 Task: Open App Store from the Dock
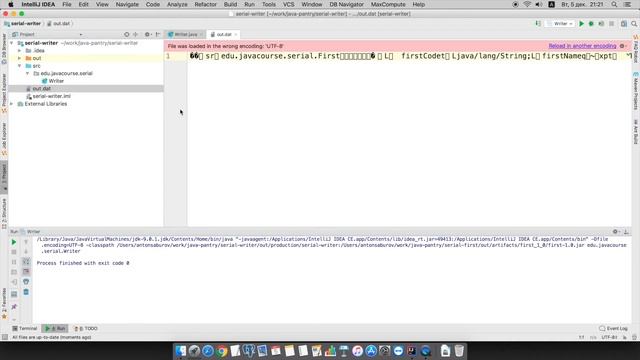click(371, 351)
